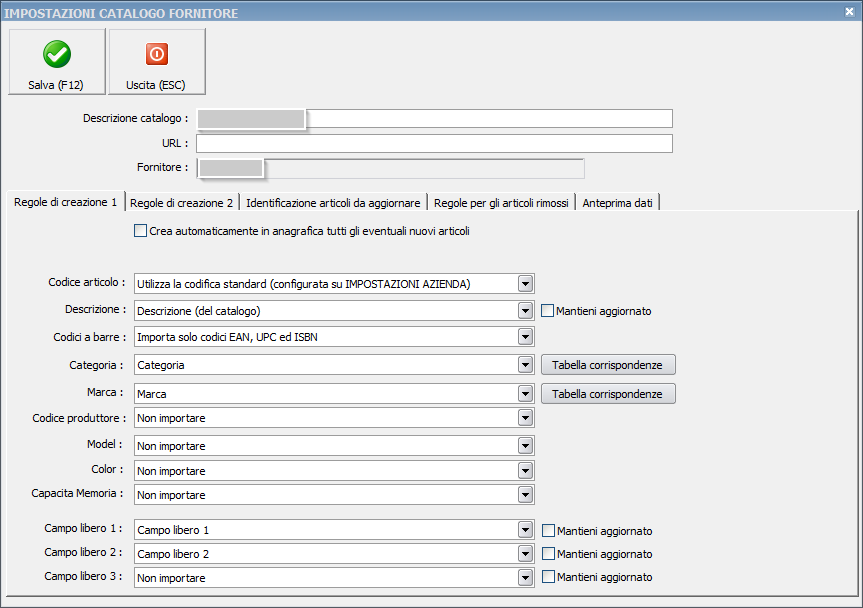Click into the URL input field

(434, 144)
